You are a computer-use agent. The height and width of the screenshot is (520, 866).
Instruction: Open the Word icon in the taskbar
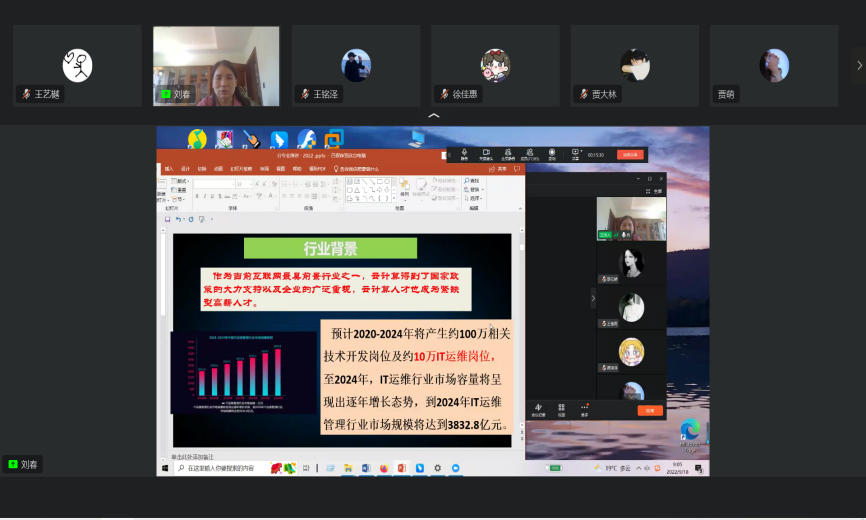[366, 468]
